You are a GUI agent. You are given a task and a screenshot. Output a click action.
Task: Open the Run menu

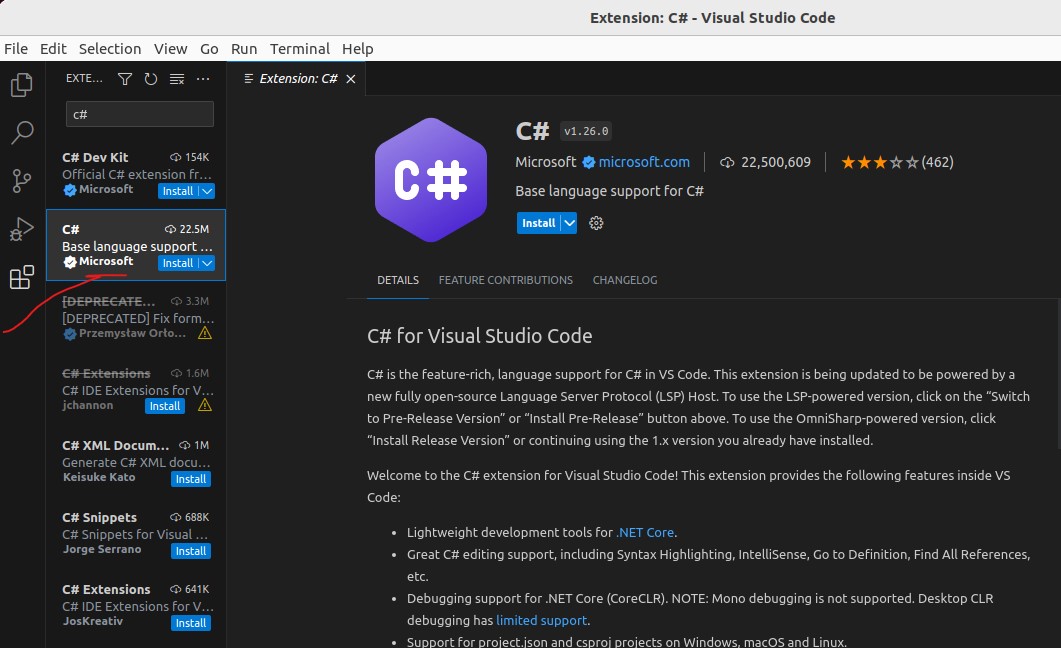244,49
